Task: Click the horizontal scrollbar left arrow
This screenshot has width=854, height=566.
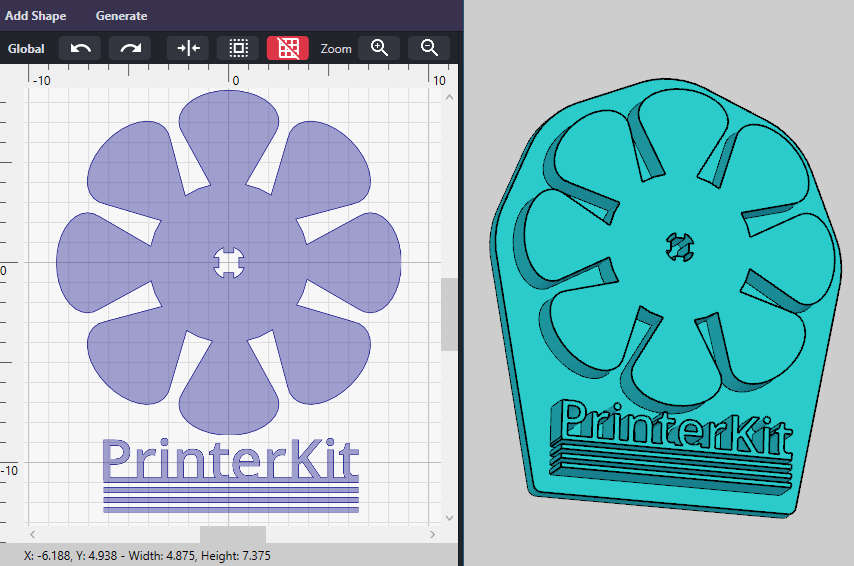Action: 33,534
